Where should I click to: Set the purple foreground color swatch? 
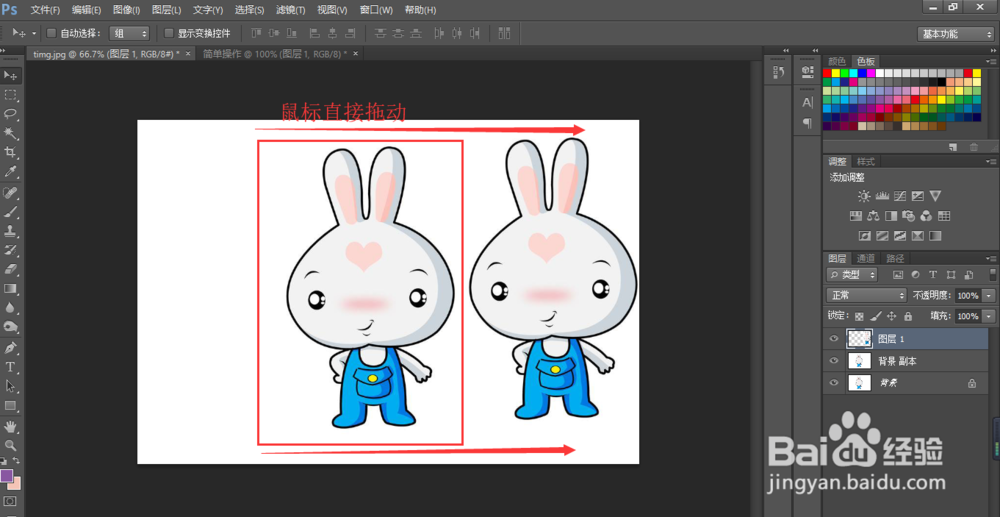(6, 476)
